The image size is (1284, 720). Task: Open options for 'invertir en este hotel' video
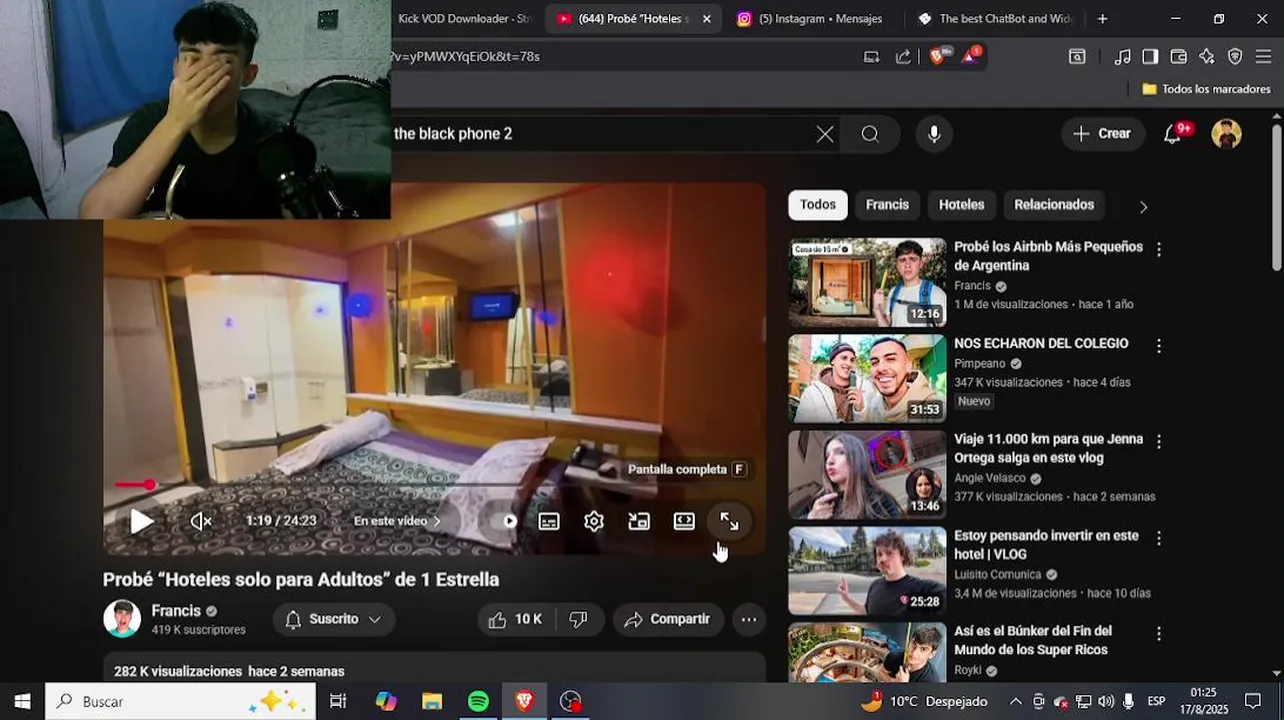1159,538
